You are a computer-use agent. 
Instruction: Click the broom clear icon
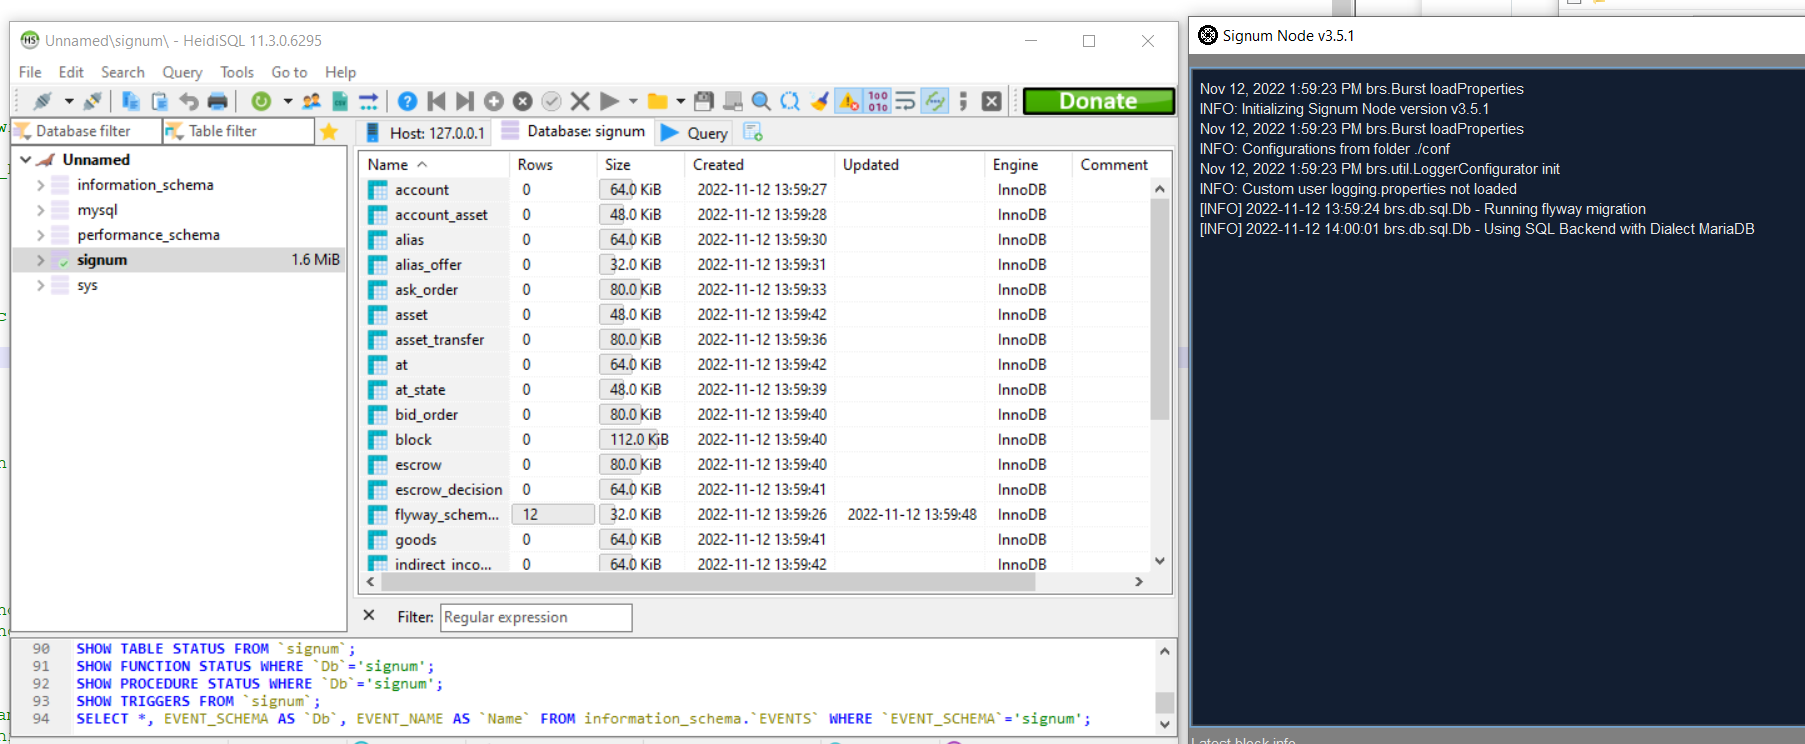click(819, 101)
